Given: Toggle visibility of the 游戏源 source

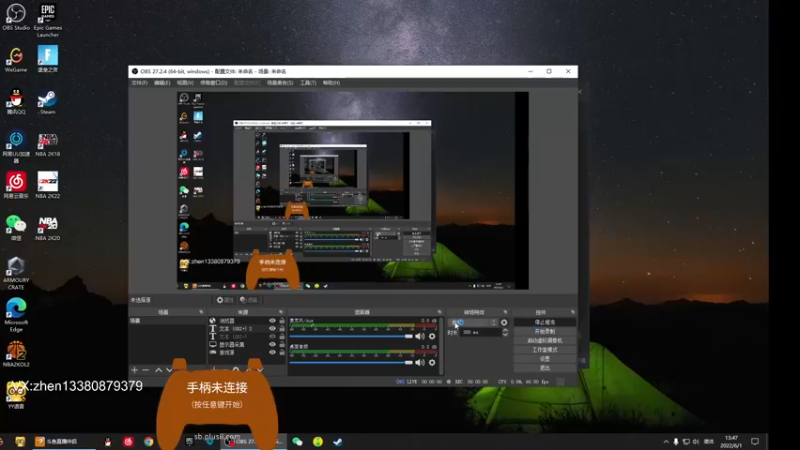Looking at the screenshot, I should 272,352.
